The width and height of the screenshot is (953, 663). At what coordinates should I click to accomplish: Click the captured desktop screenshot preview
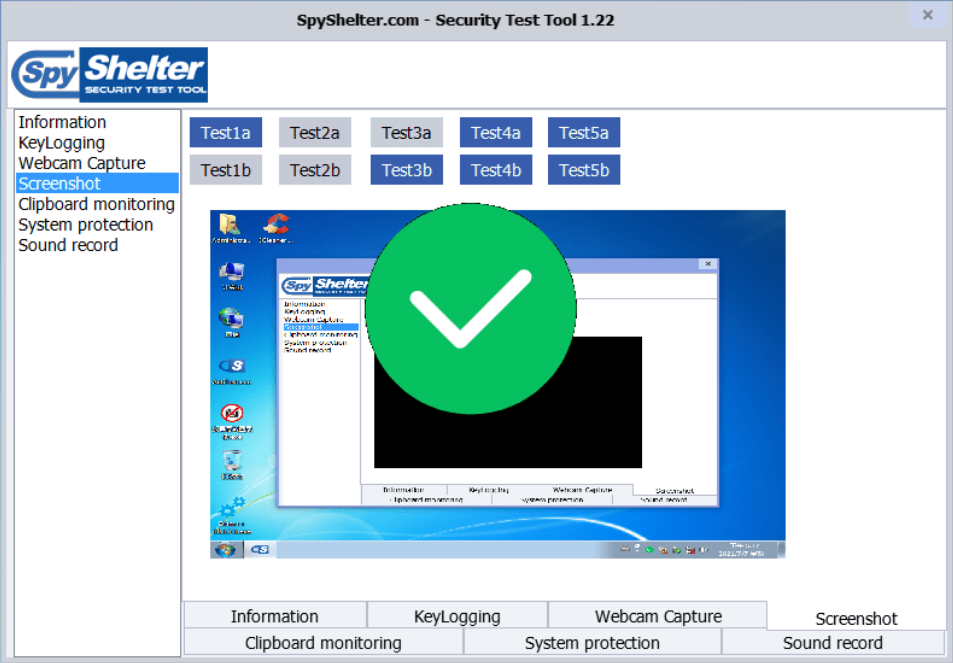pyautogui.click(x=498, y=384)
